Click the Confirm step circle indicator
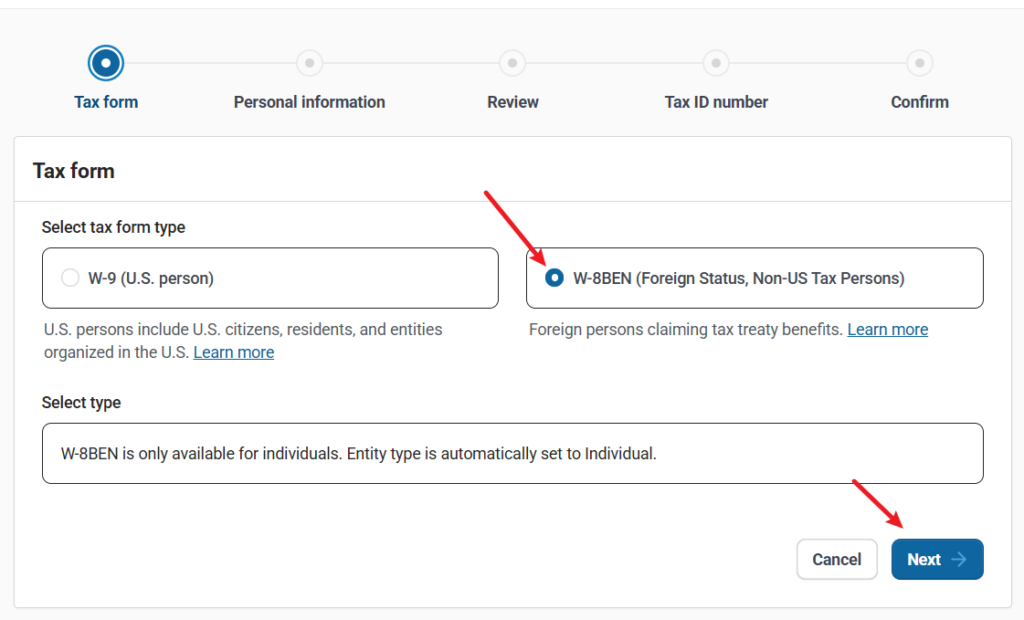Image resolution: width=1024 pixels, height=620 pixels. pos(919,63)
